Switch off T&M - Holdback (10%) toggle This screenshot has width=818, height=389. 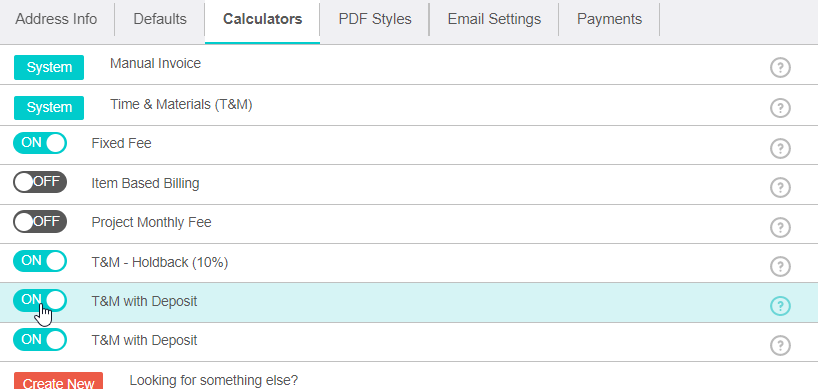tap(40, 261)
